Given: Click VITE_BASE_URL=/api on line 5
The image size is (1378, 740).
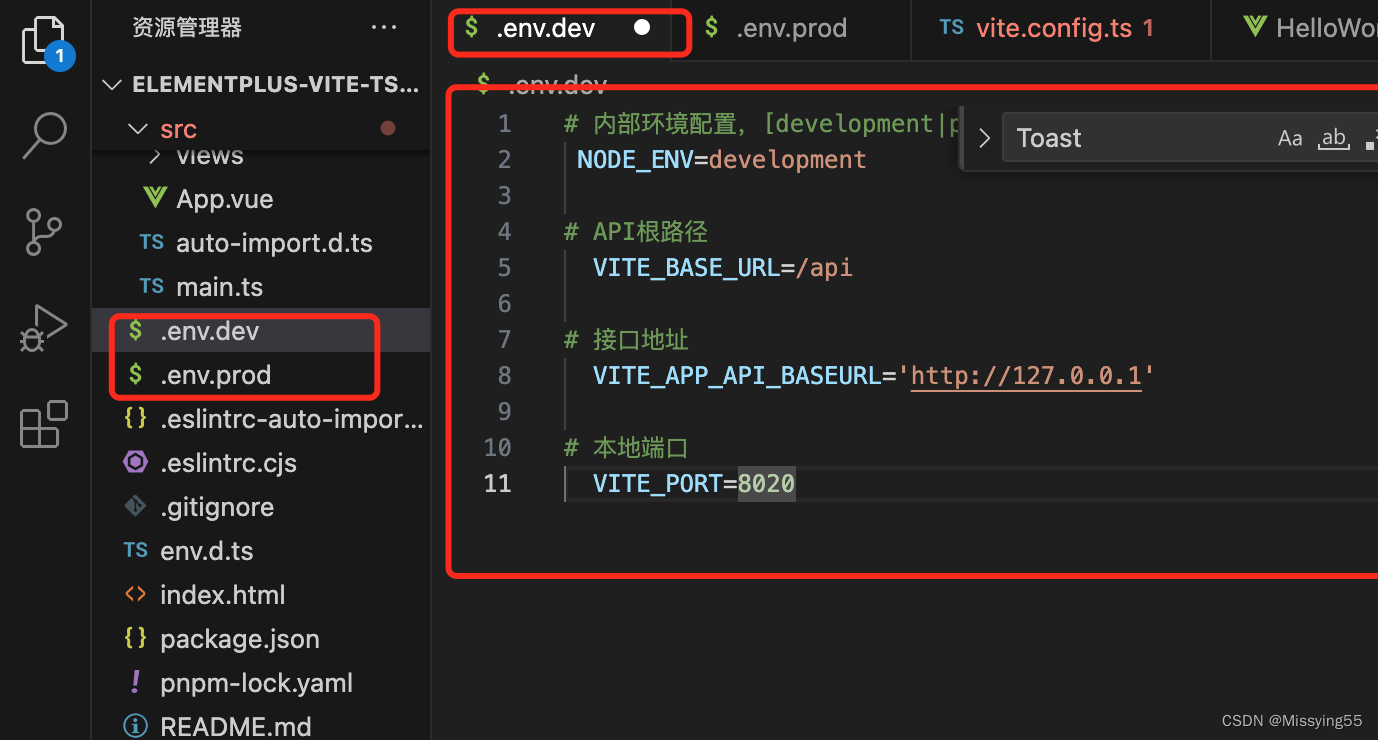Looking at the screenshot, I should pyautogui.click(x=722, y=268).
